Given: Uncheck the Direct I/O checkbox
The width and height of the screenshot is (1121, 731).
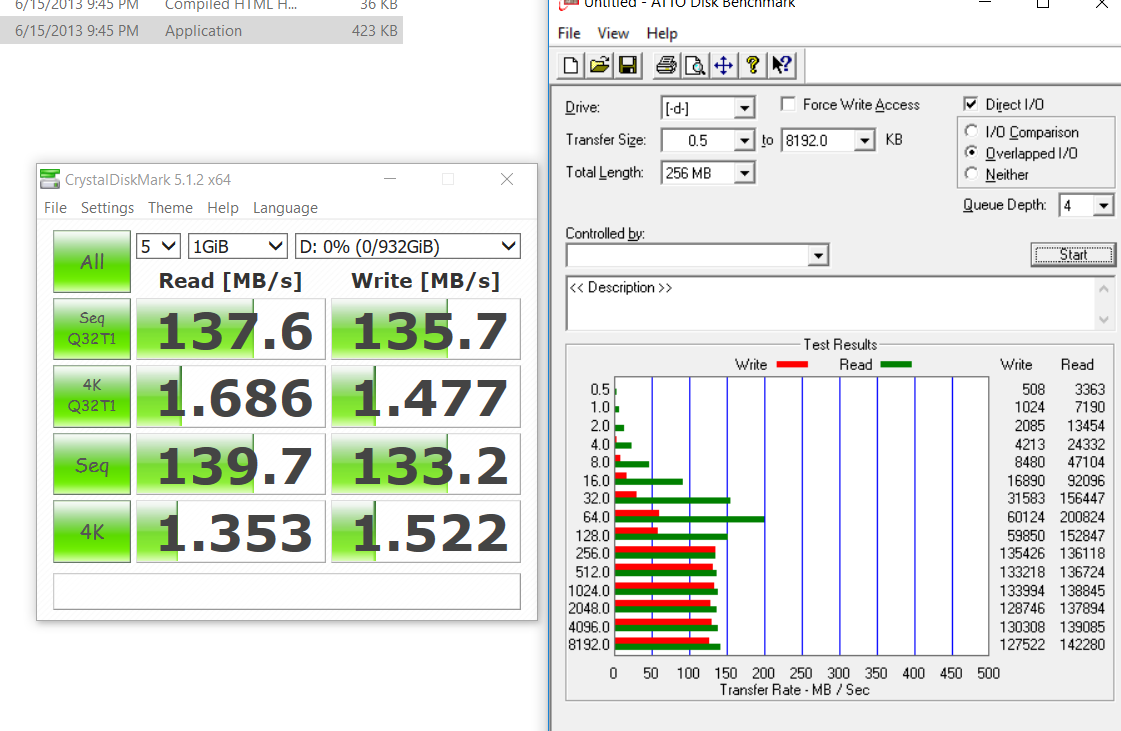Looking at the screenshot, I should (970, 104).
